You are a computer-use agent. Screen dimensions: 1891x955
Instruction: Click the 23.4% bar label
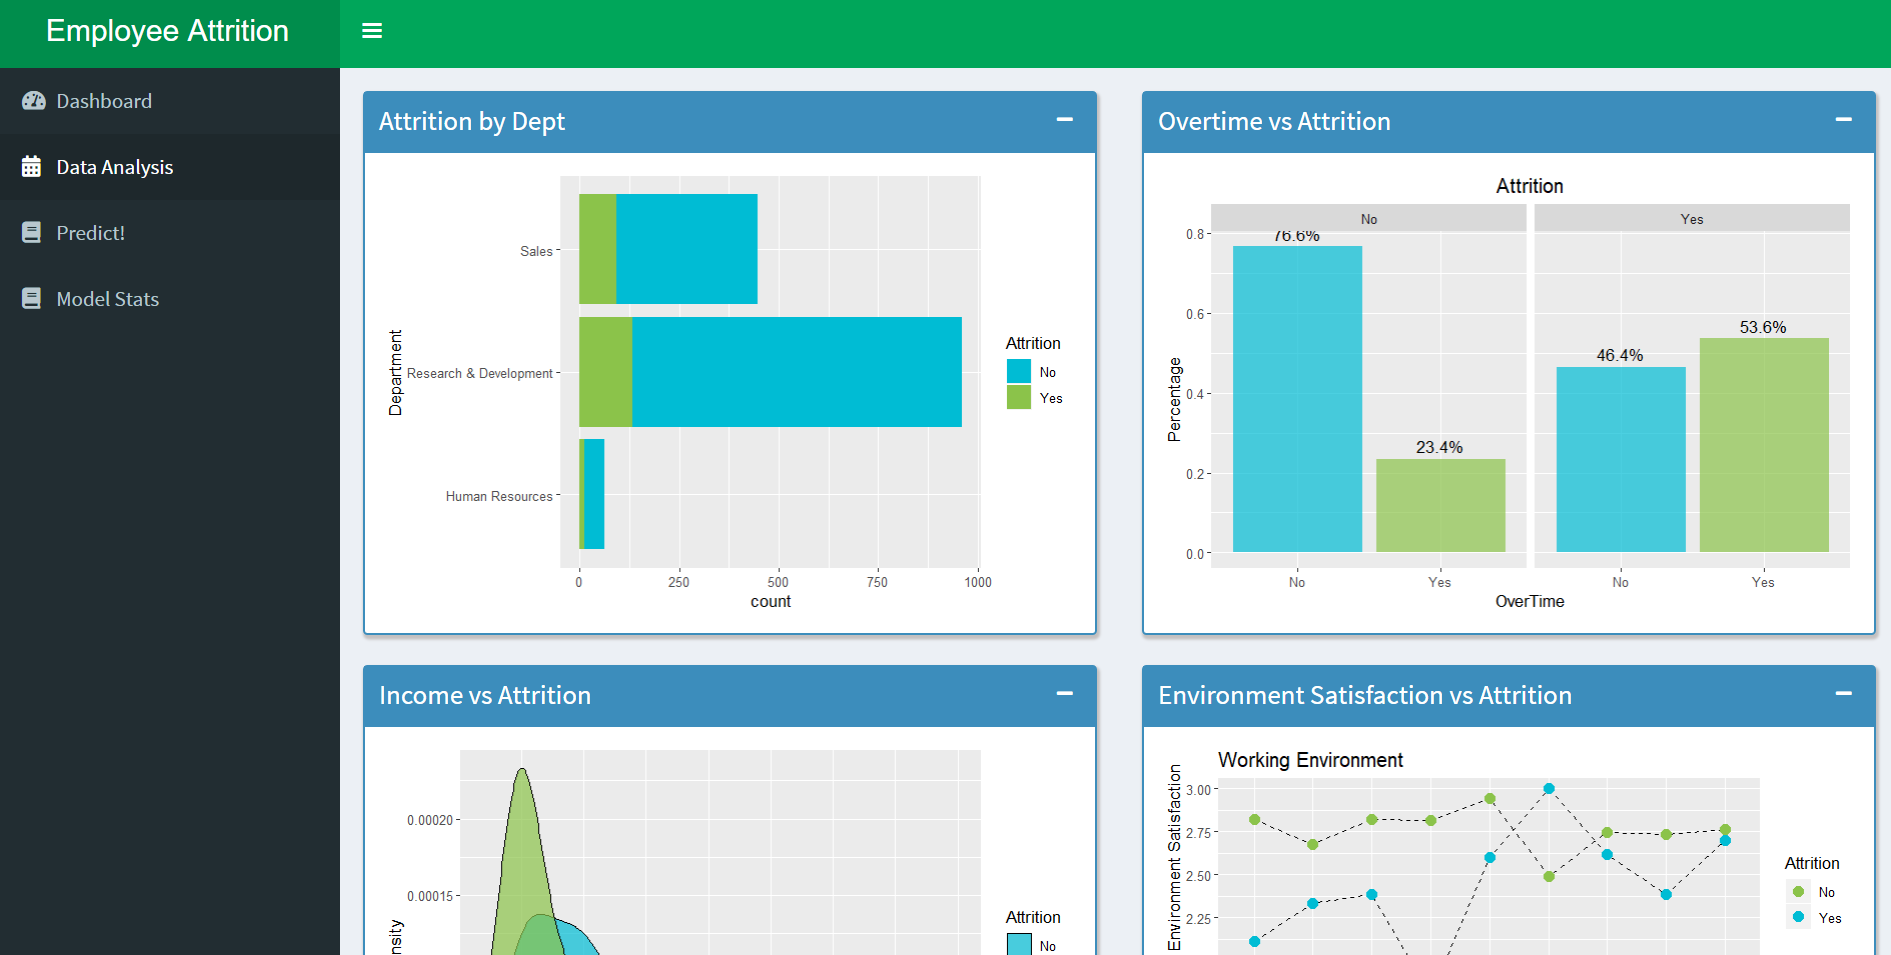[1439, 447]
